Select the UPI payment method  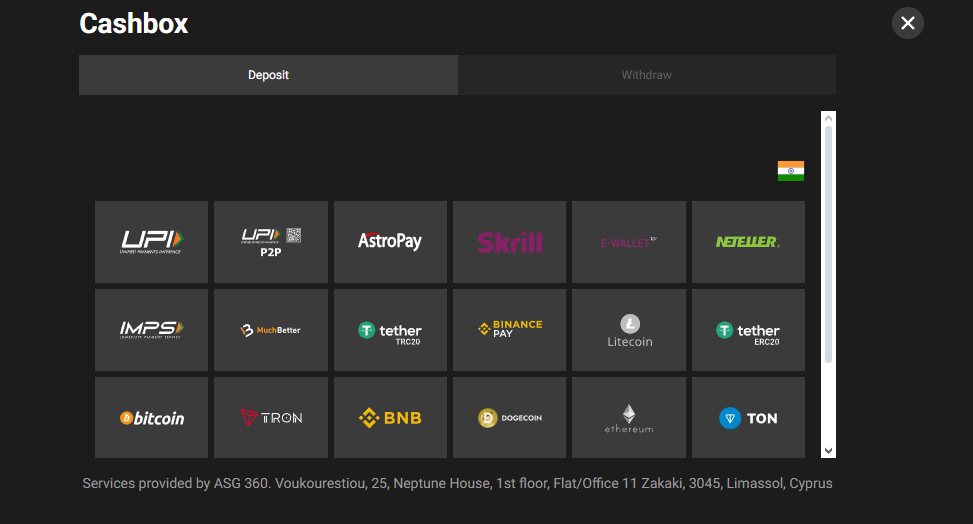pyautogui.click(x=151, y=241)
